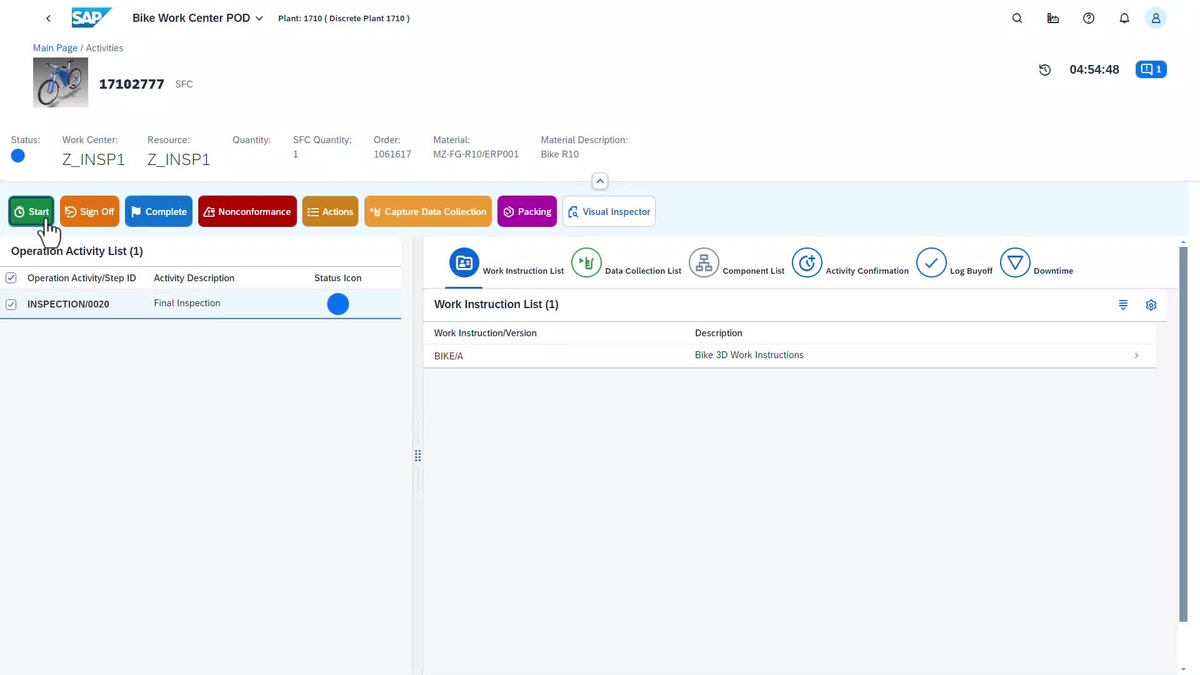Click the 04:54:48 timer value
Viewport: 1200px width, 675px height.
point(1094,70)
